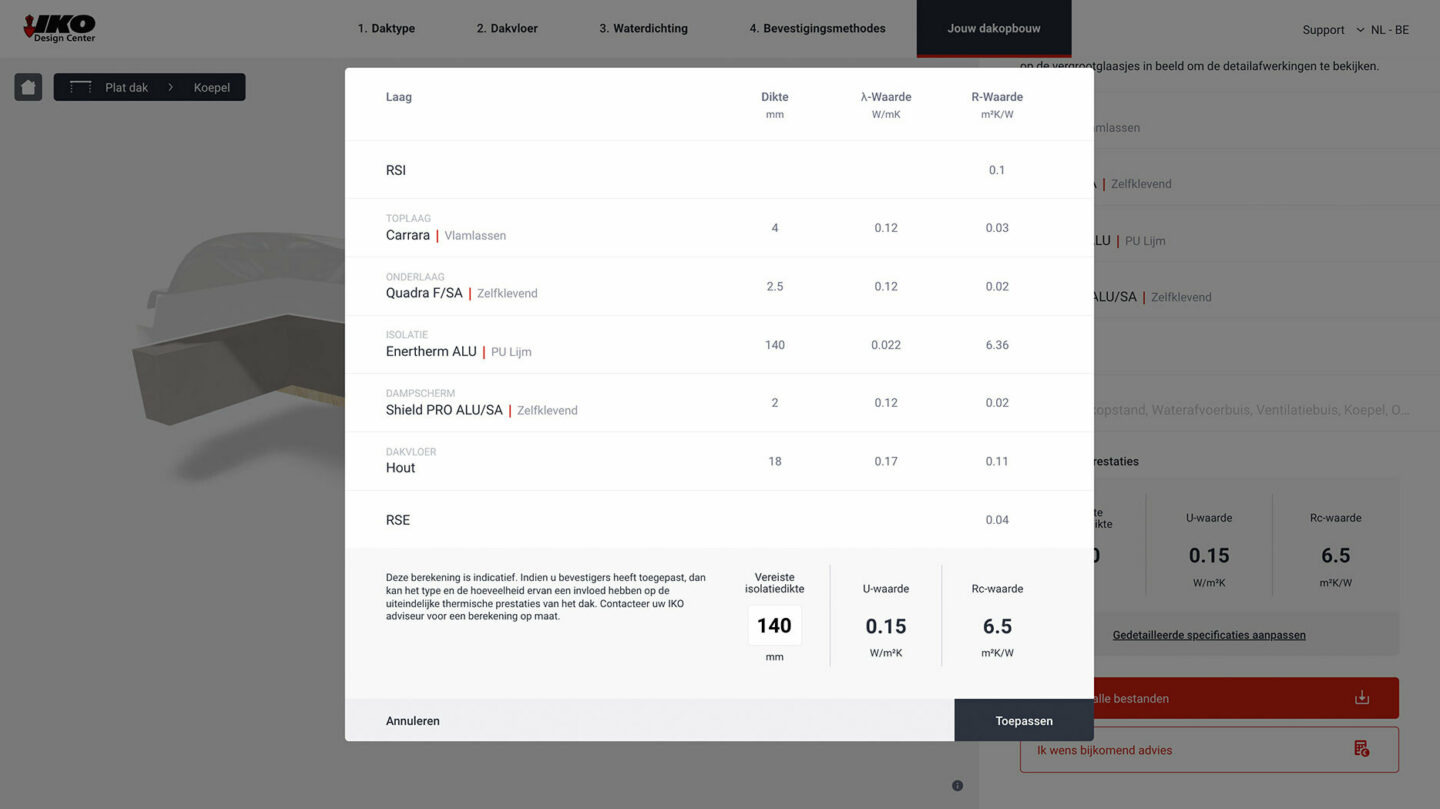Click U-waarde 0.15 in background panel
This screenshot has height=809, width=1440.
coord(1209,555)
